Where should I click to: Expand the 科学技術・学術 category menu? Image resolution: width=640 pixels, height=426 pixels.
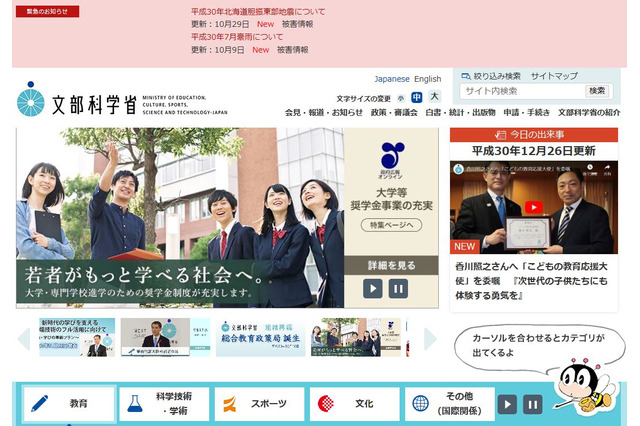[162, 404]
